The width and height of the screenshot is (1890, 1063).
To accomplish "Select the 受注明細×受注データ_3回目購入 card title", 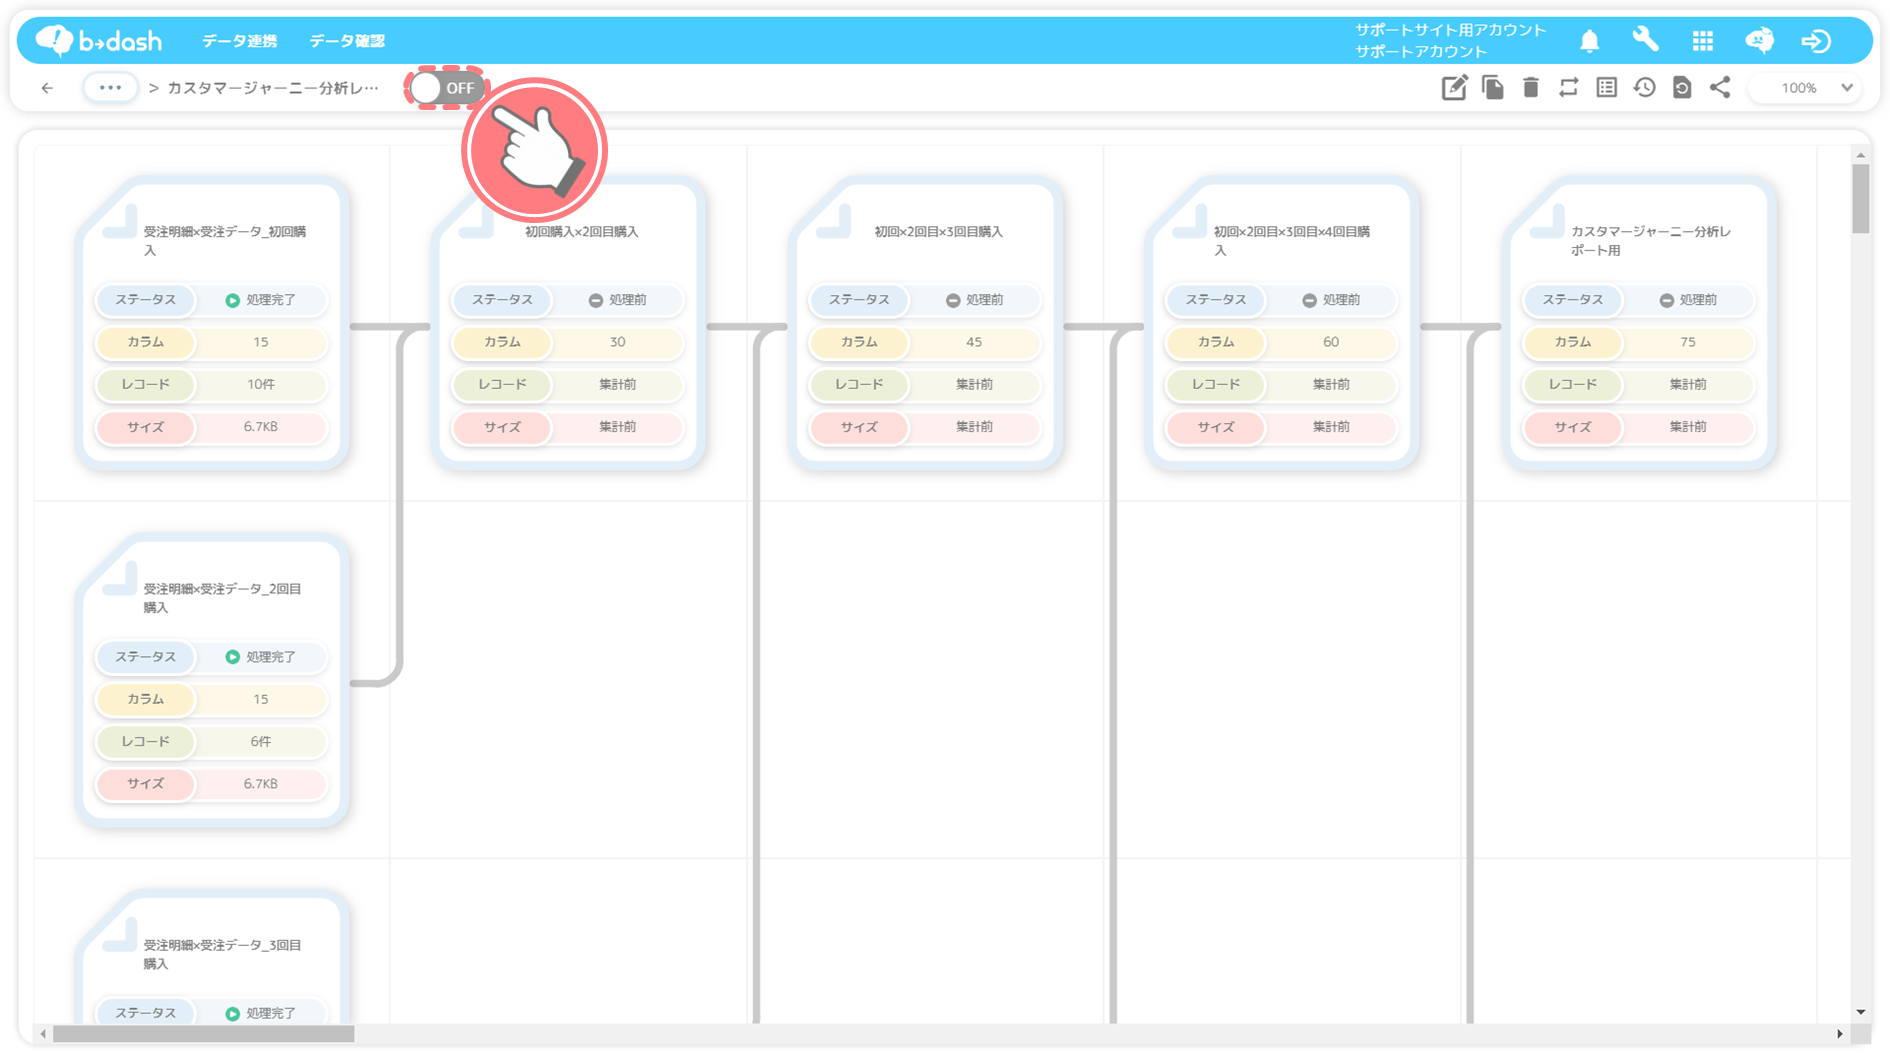I will point(222,954).
